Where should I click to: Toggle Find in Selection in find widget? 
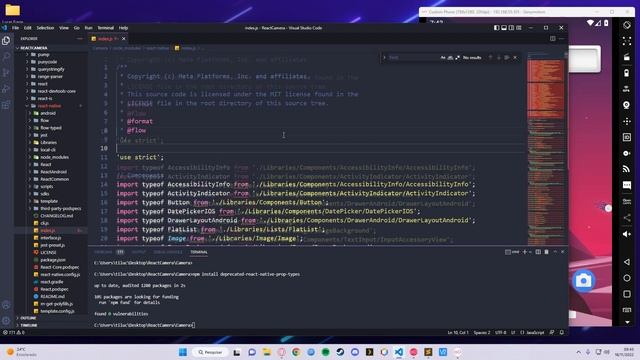tap(507, 58)
